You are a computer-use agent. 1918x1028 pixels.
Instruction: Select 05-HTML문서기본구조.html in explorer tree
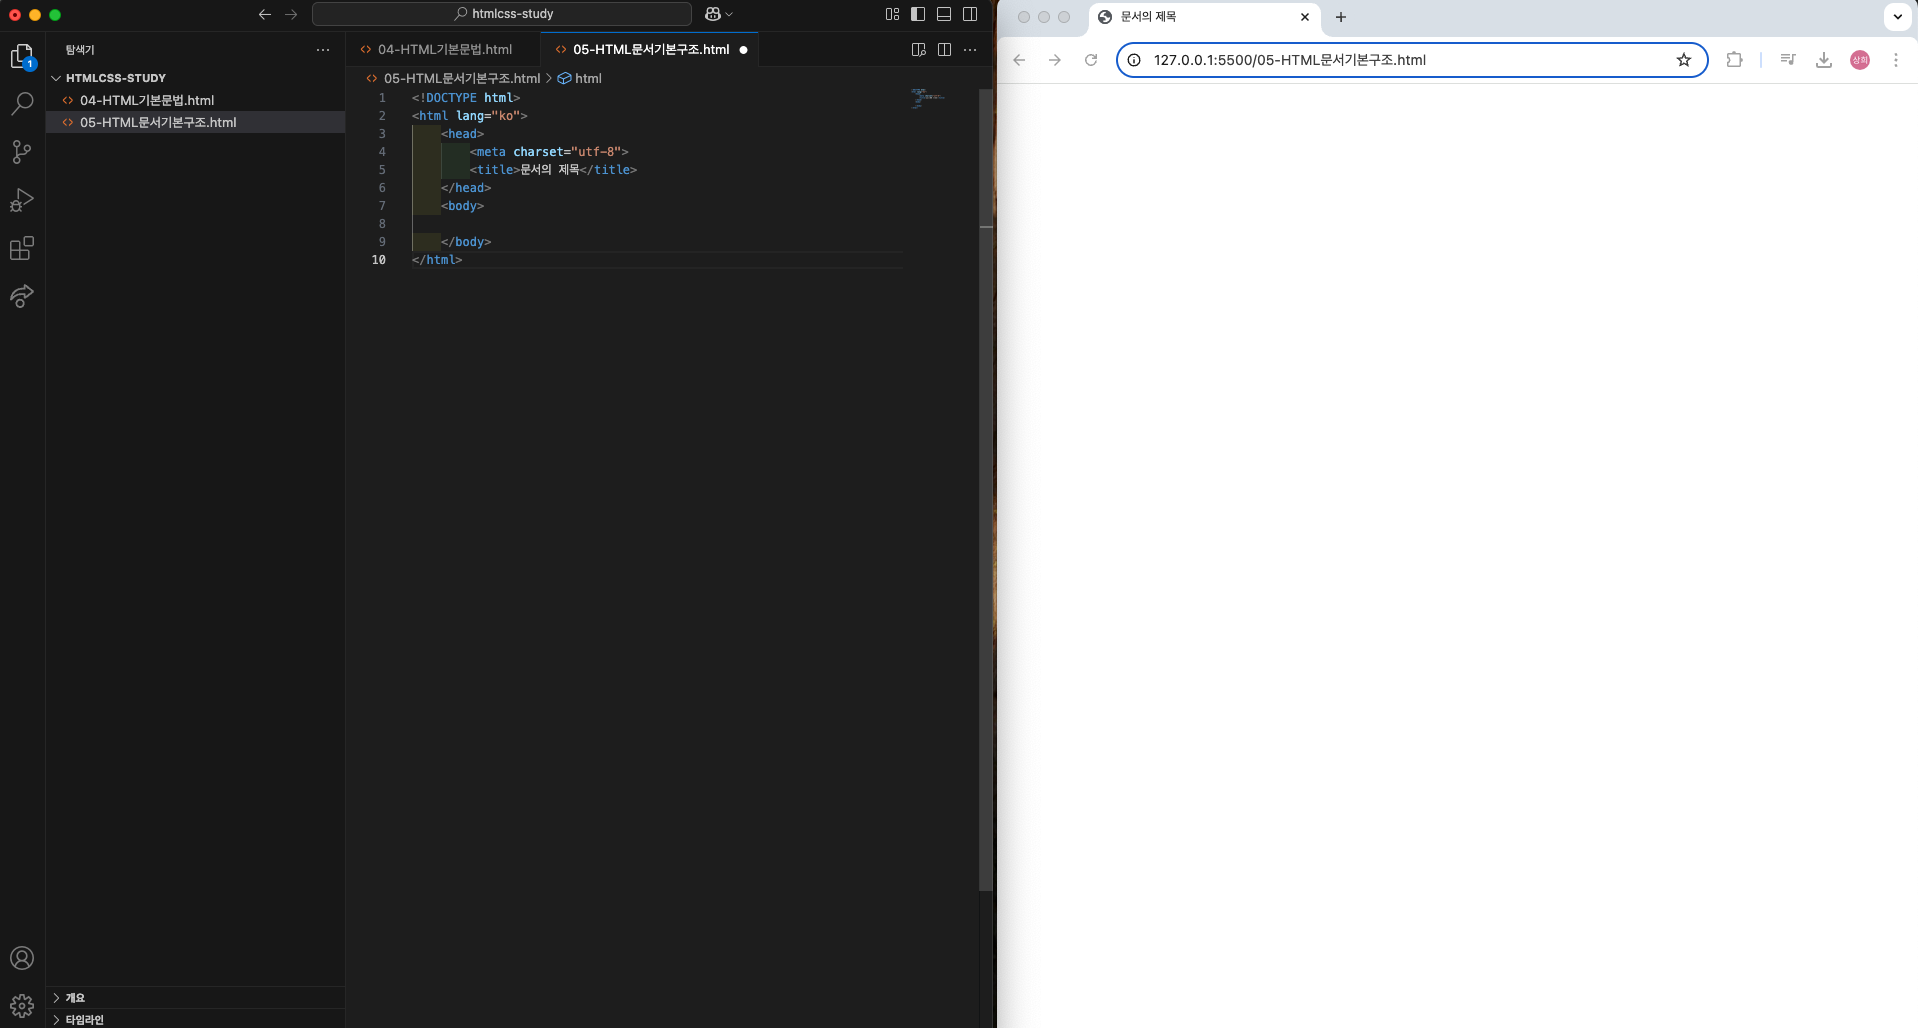195,122
